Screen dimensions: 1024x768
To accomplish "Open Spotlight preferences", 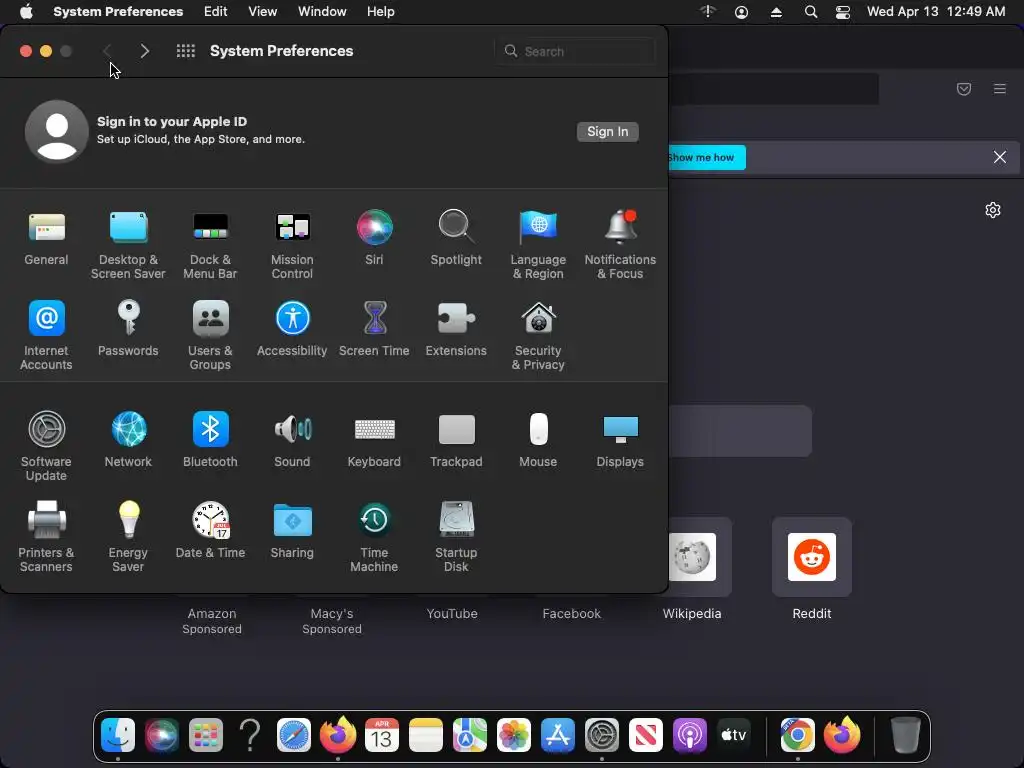I will tap(456, 238).
